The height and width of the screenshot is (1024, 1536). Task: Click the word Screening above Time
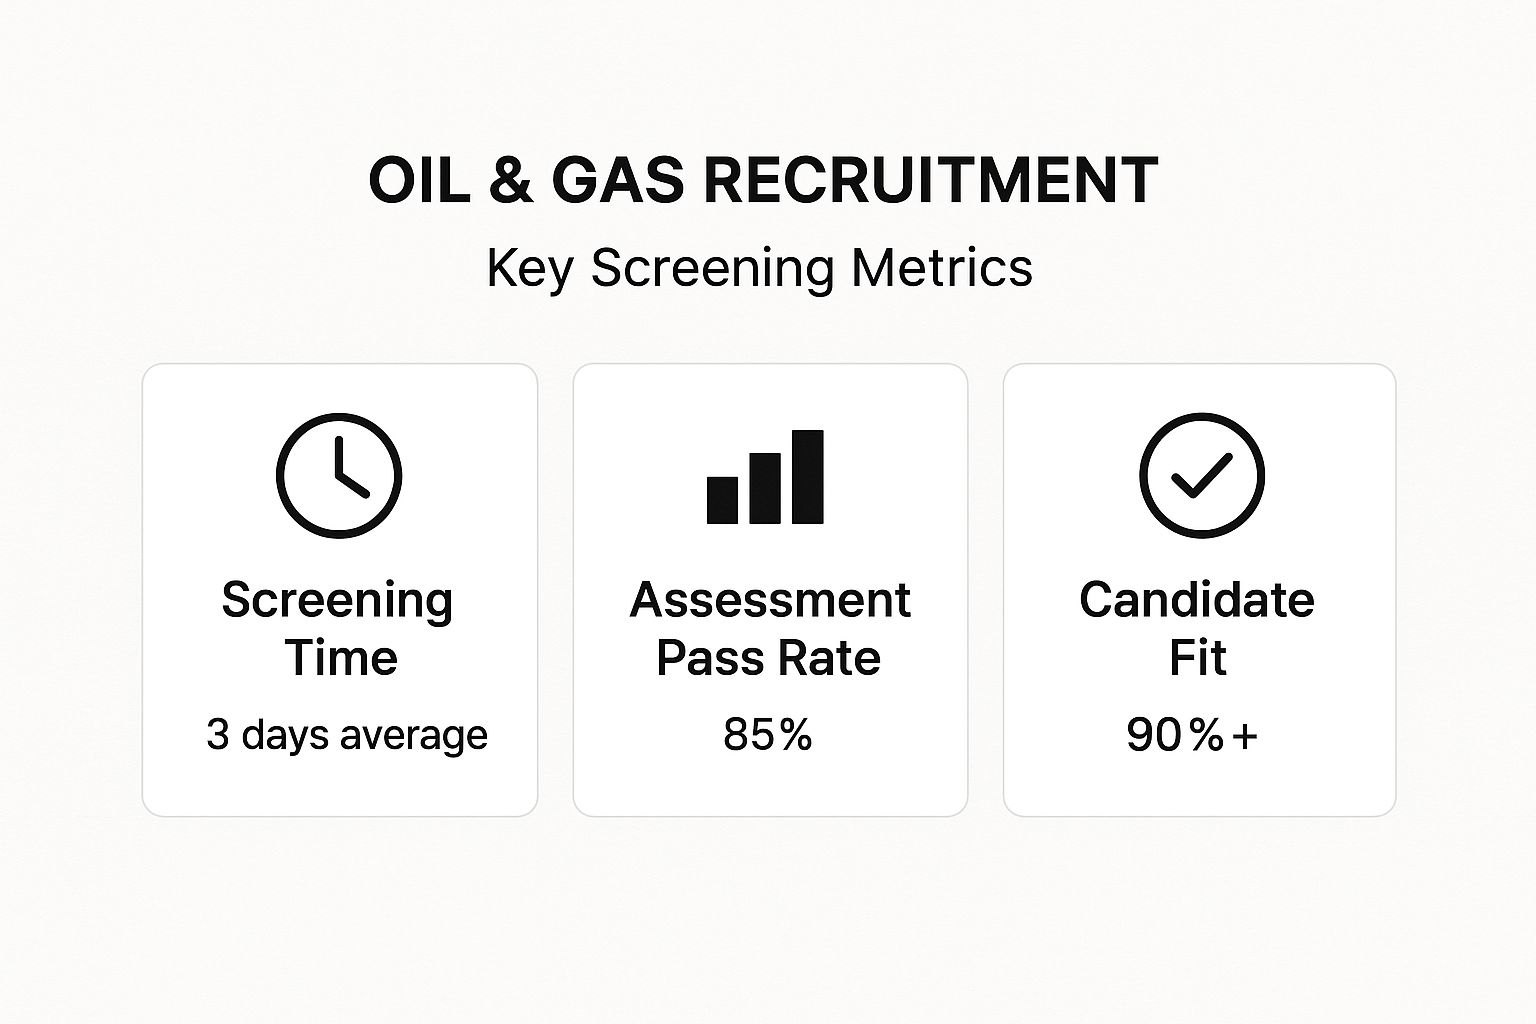pyautogui.click(x=337, y=600)
